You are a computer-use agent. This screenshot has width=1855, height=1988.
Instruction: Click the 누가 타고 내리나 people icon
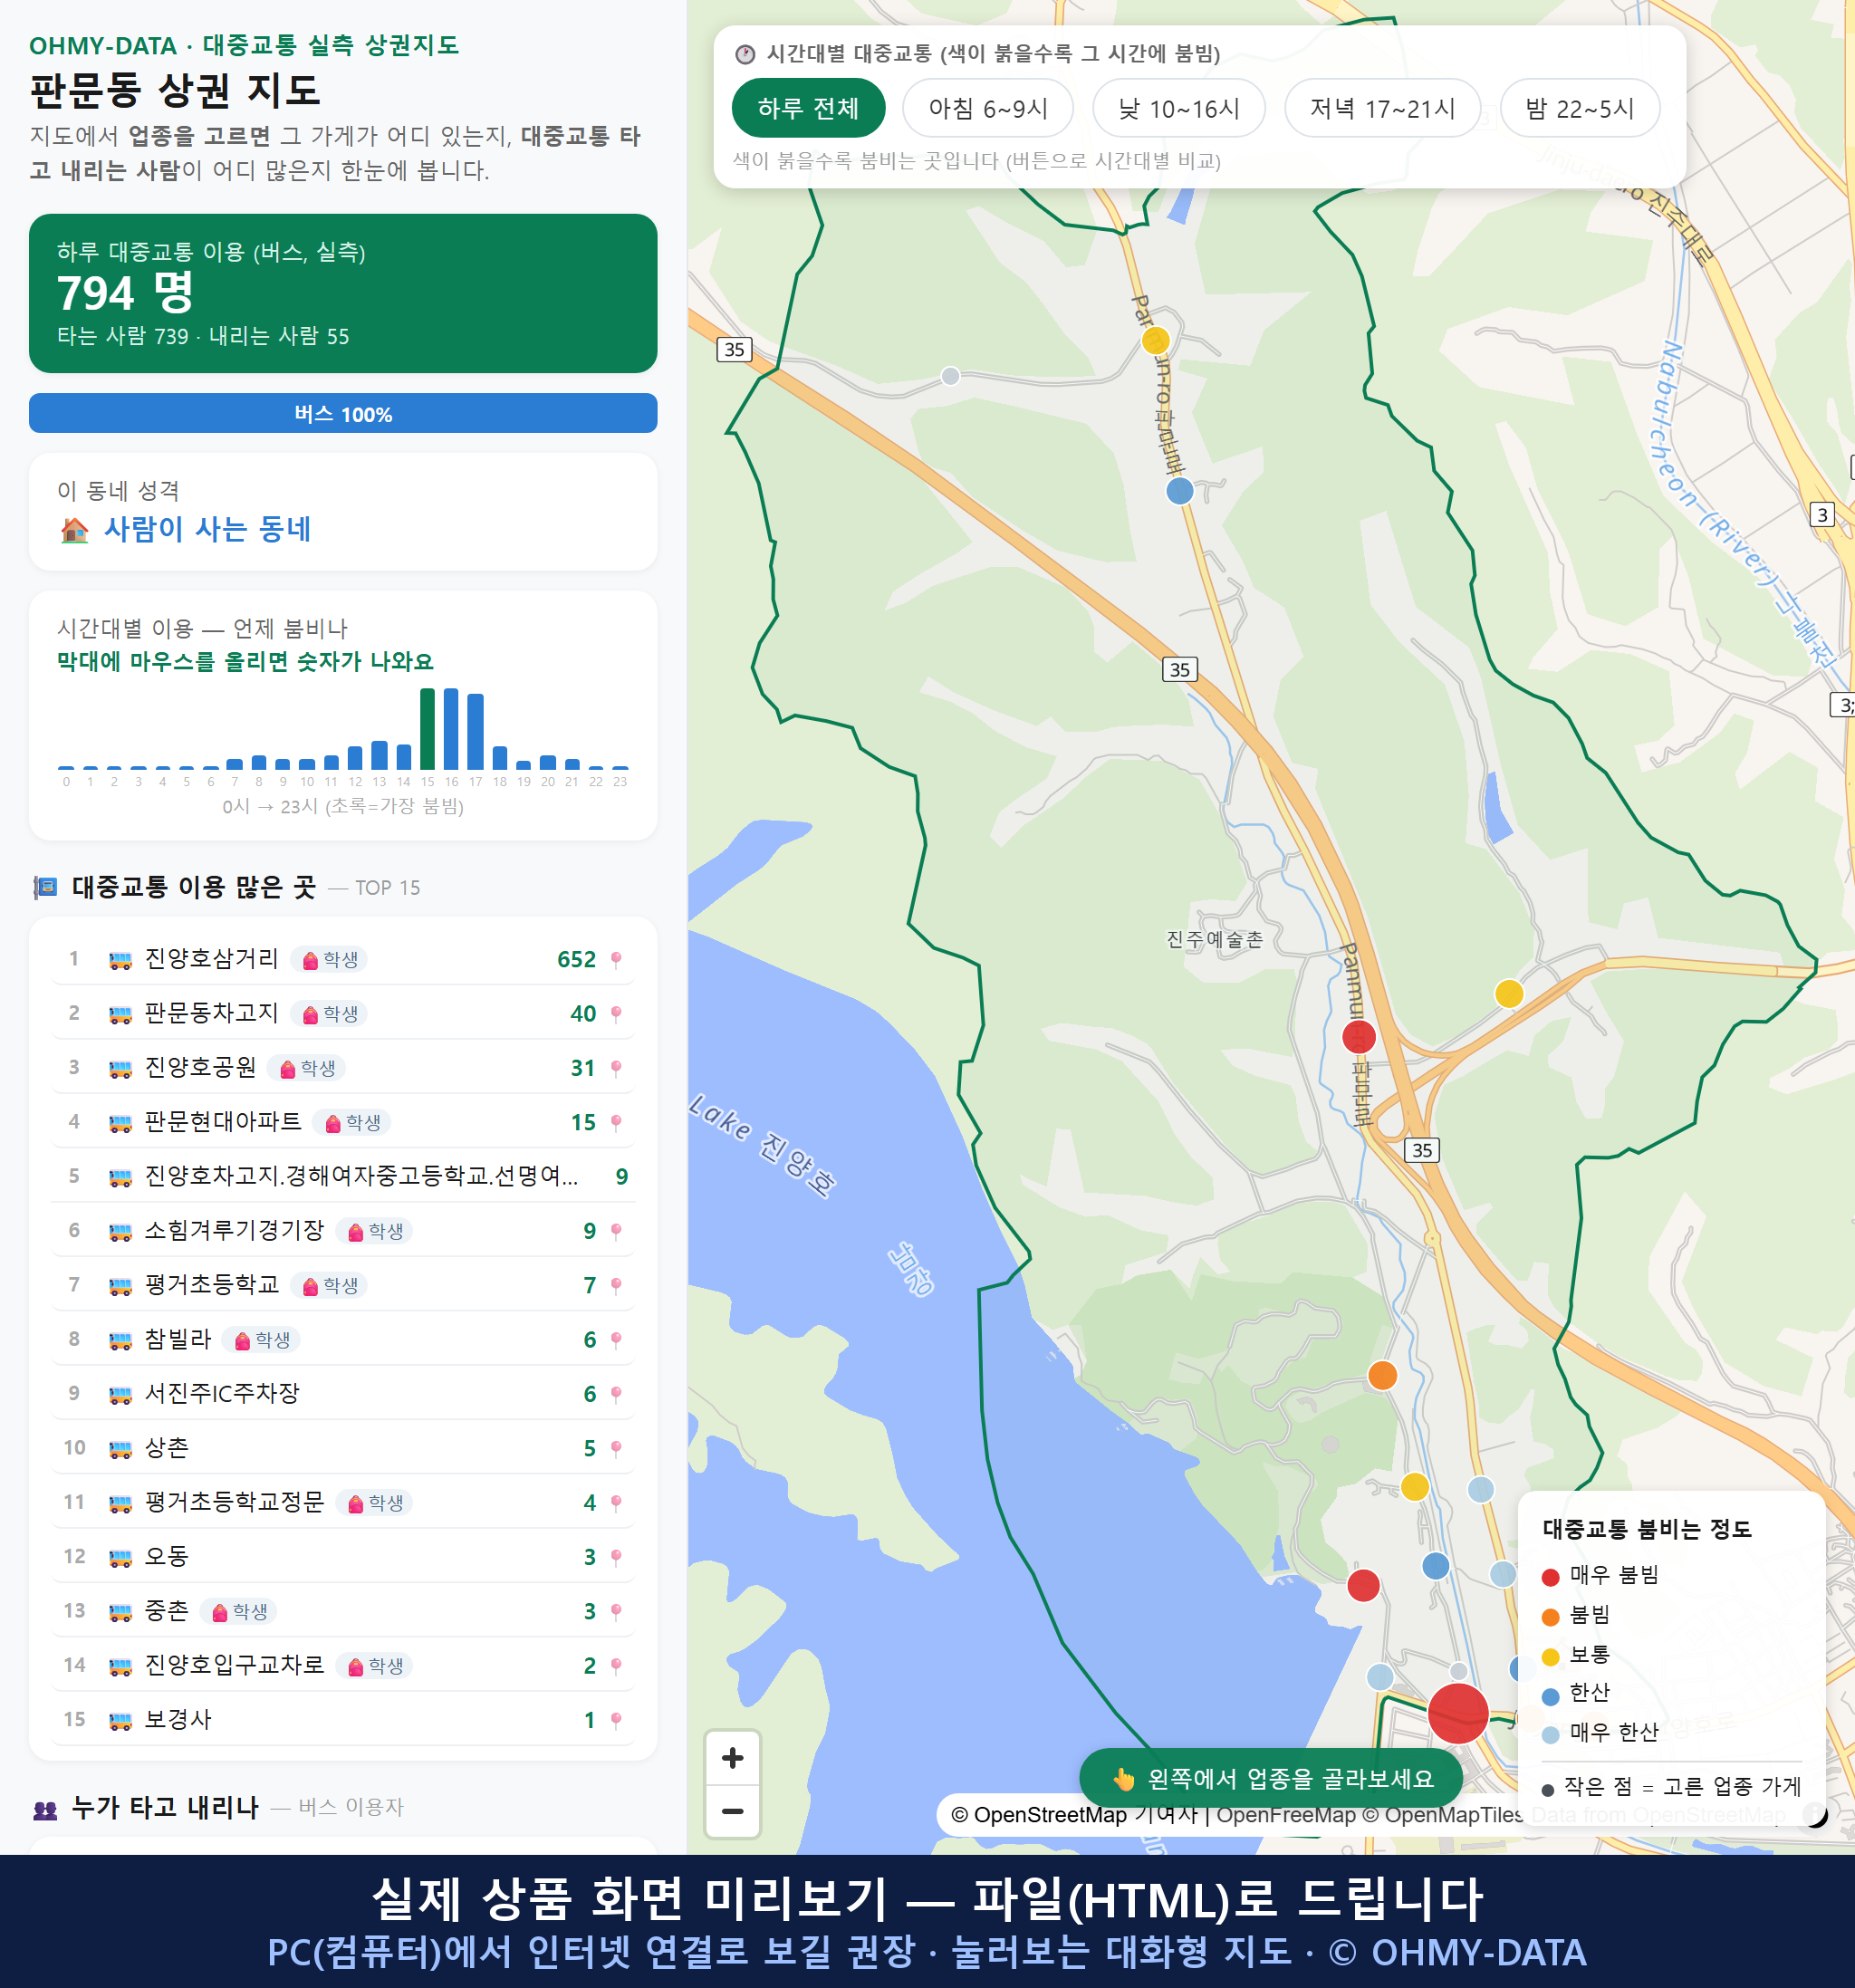pos(45,1808)
